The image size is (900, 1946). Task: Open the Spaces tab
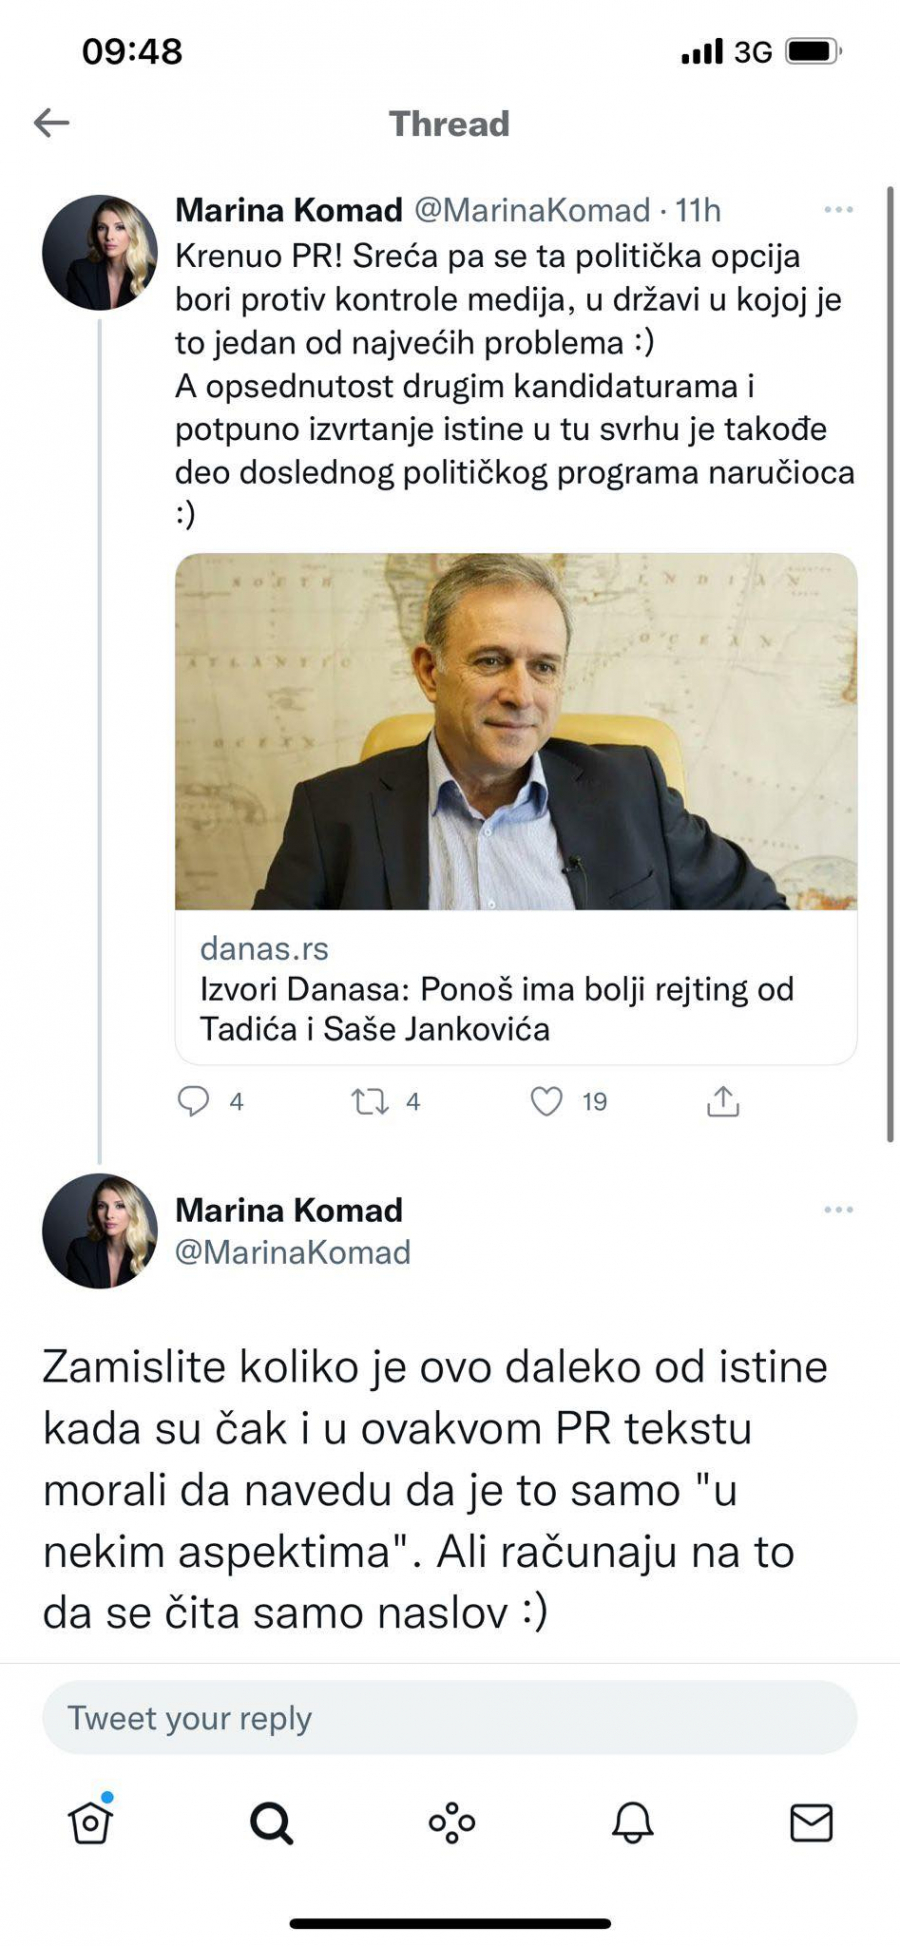pyautogui.click(x=450, y=1823)
